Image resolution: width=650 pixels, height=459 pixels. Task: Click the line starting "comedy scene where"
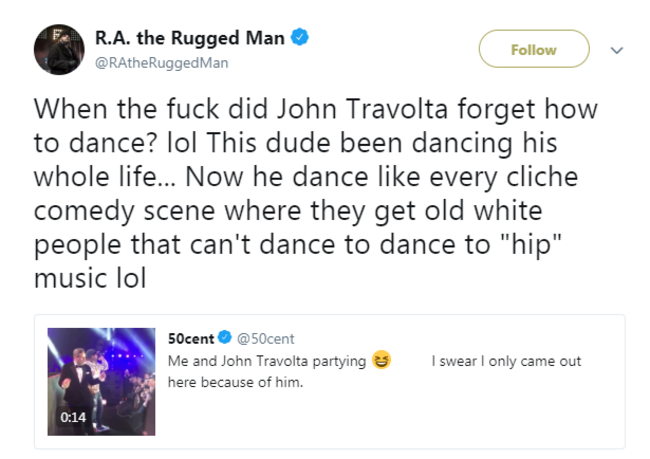[x=288, y=211]
